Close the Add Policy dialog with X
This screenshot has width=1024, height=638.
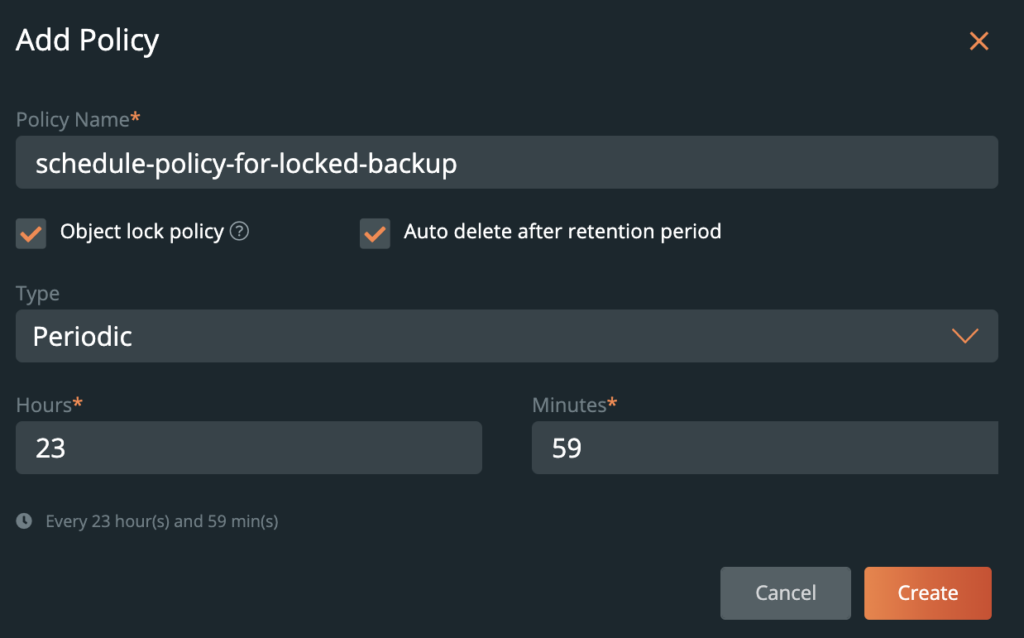(978, 41)
